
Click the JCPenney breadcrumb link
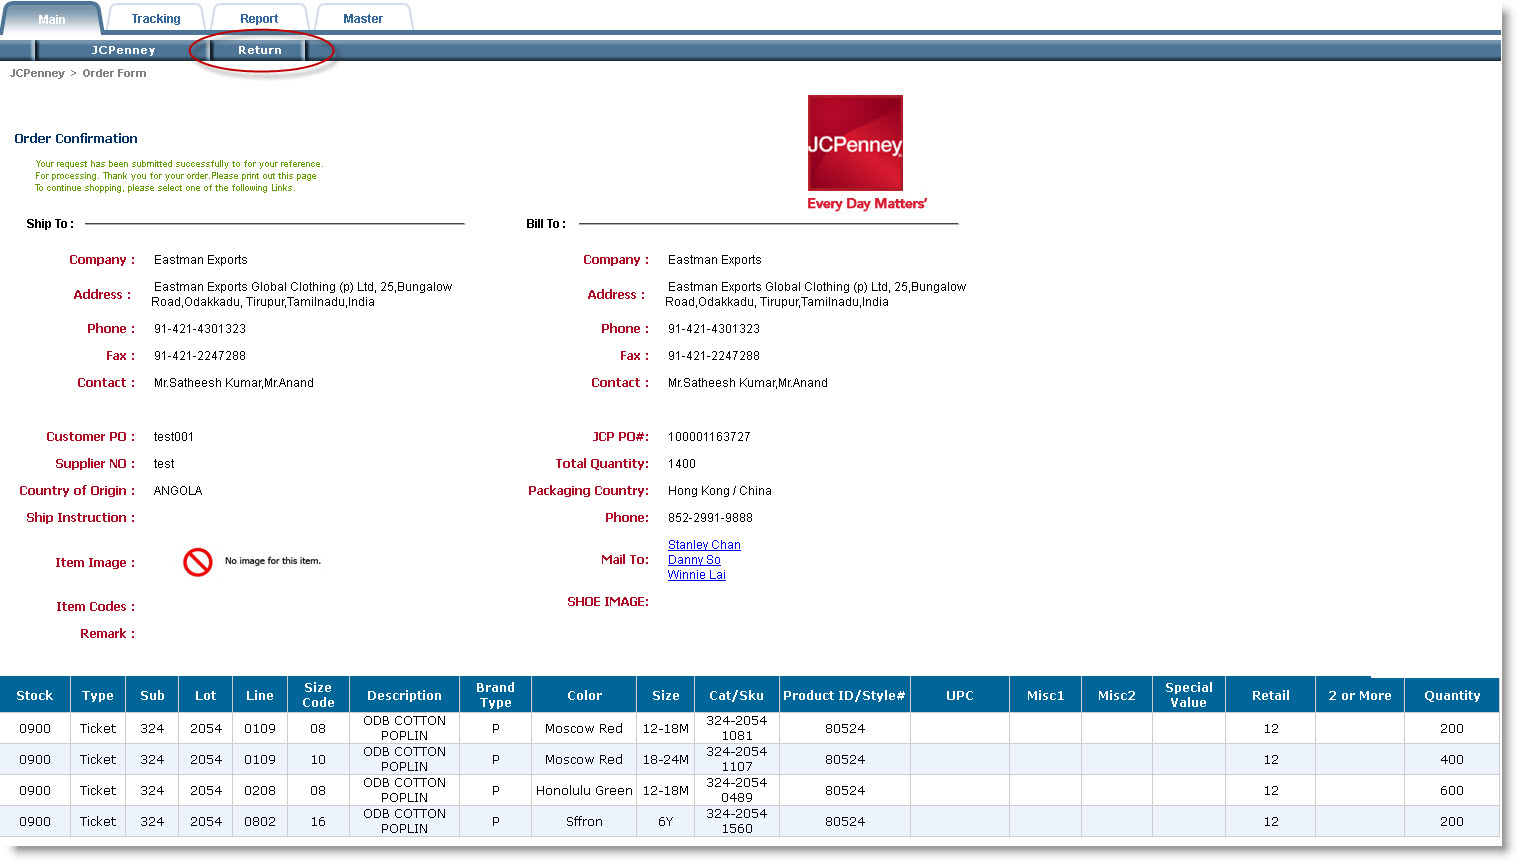(37, 73)
